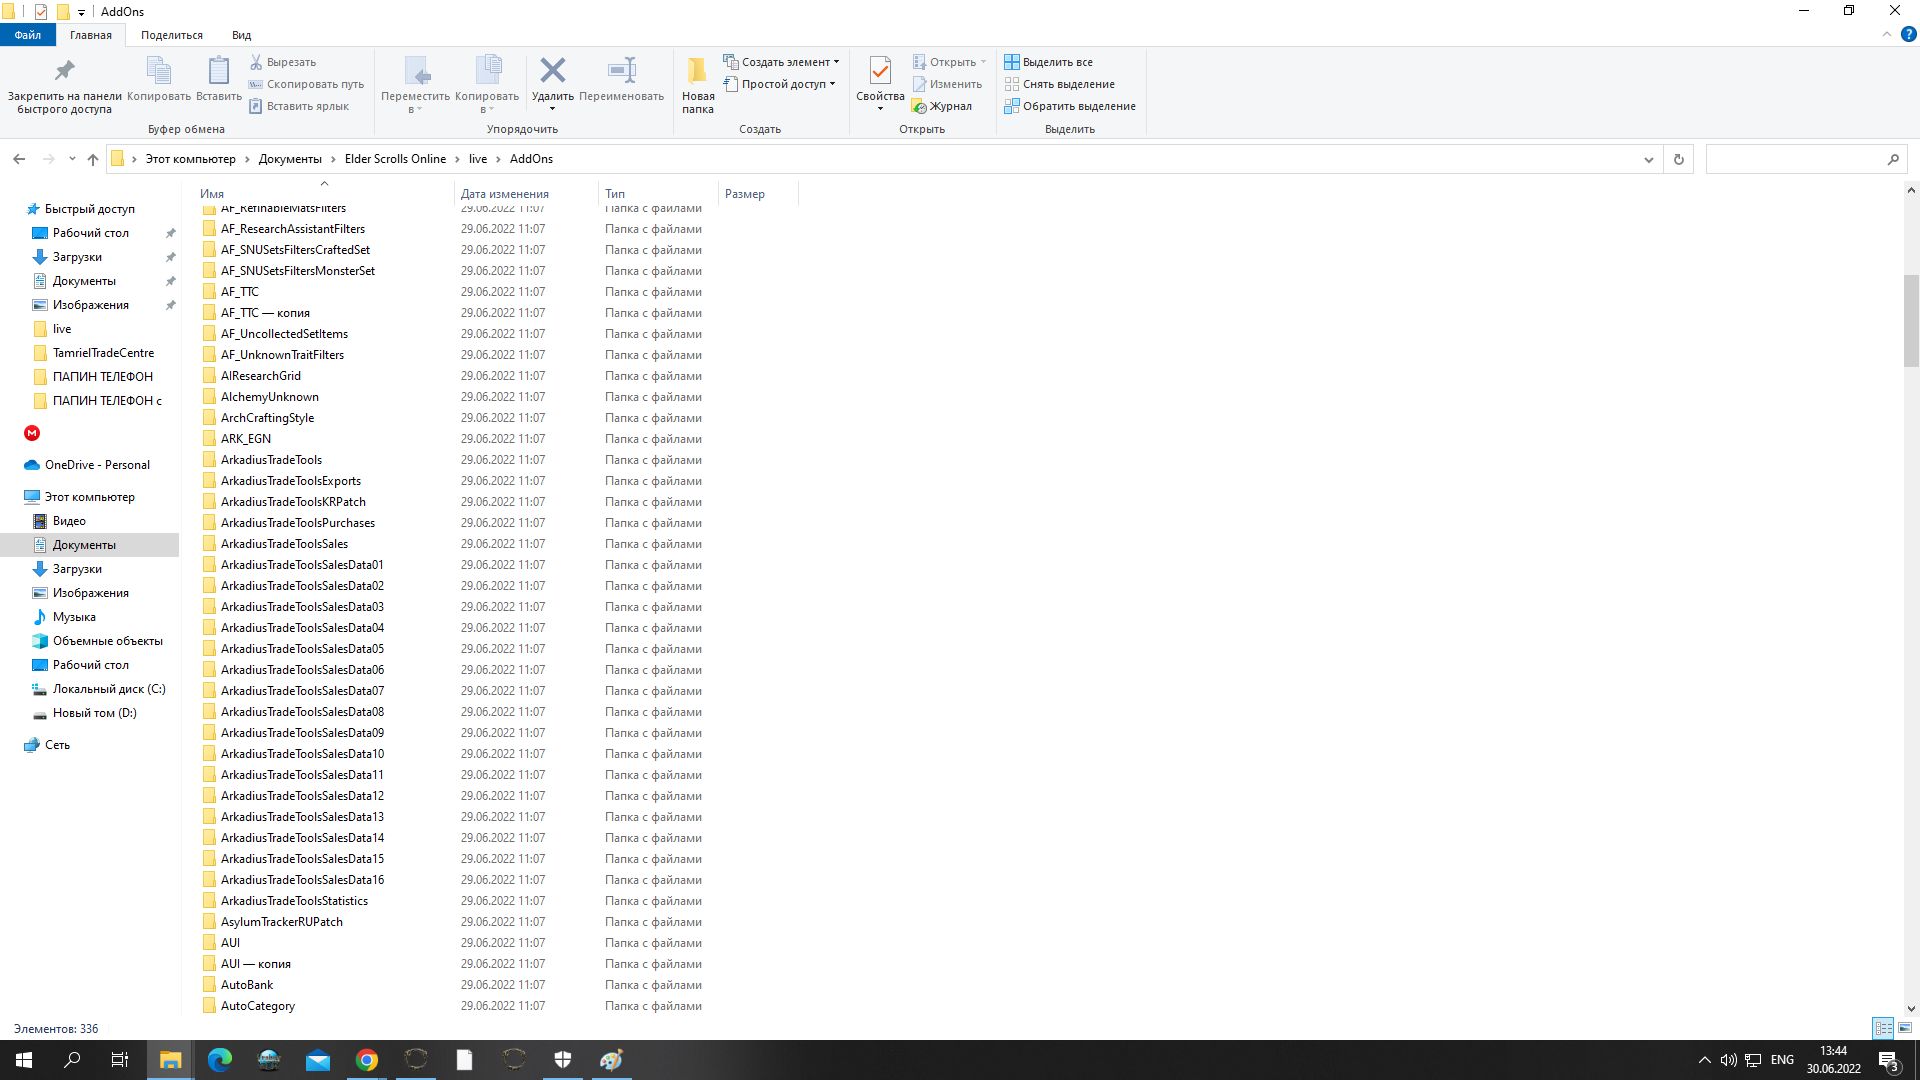Image resolution: width=1920 pixels, height=1080 pixels.
Task: Open Microsoft Edge from taskbar
Action: coord(220,1060)
